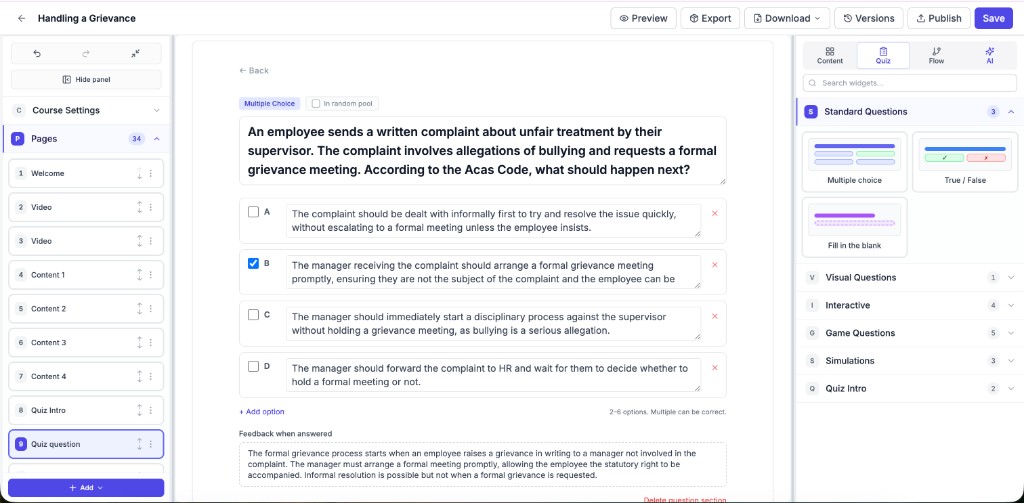
Task: Click the Add option link
Action: (262, 412)
